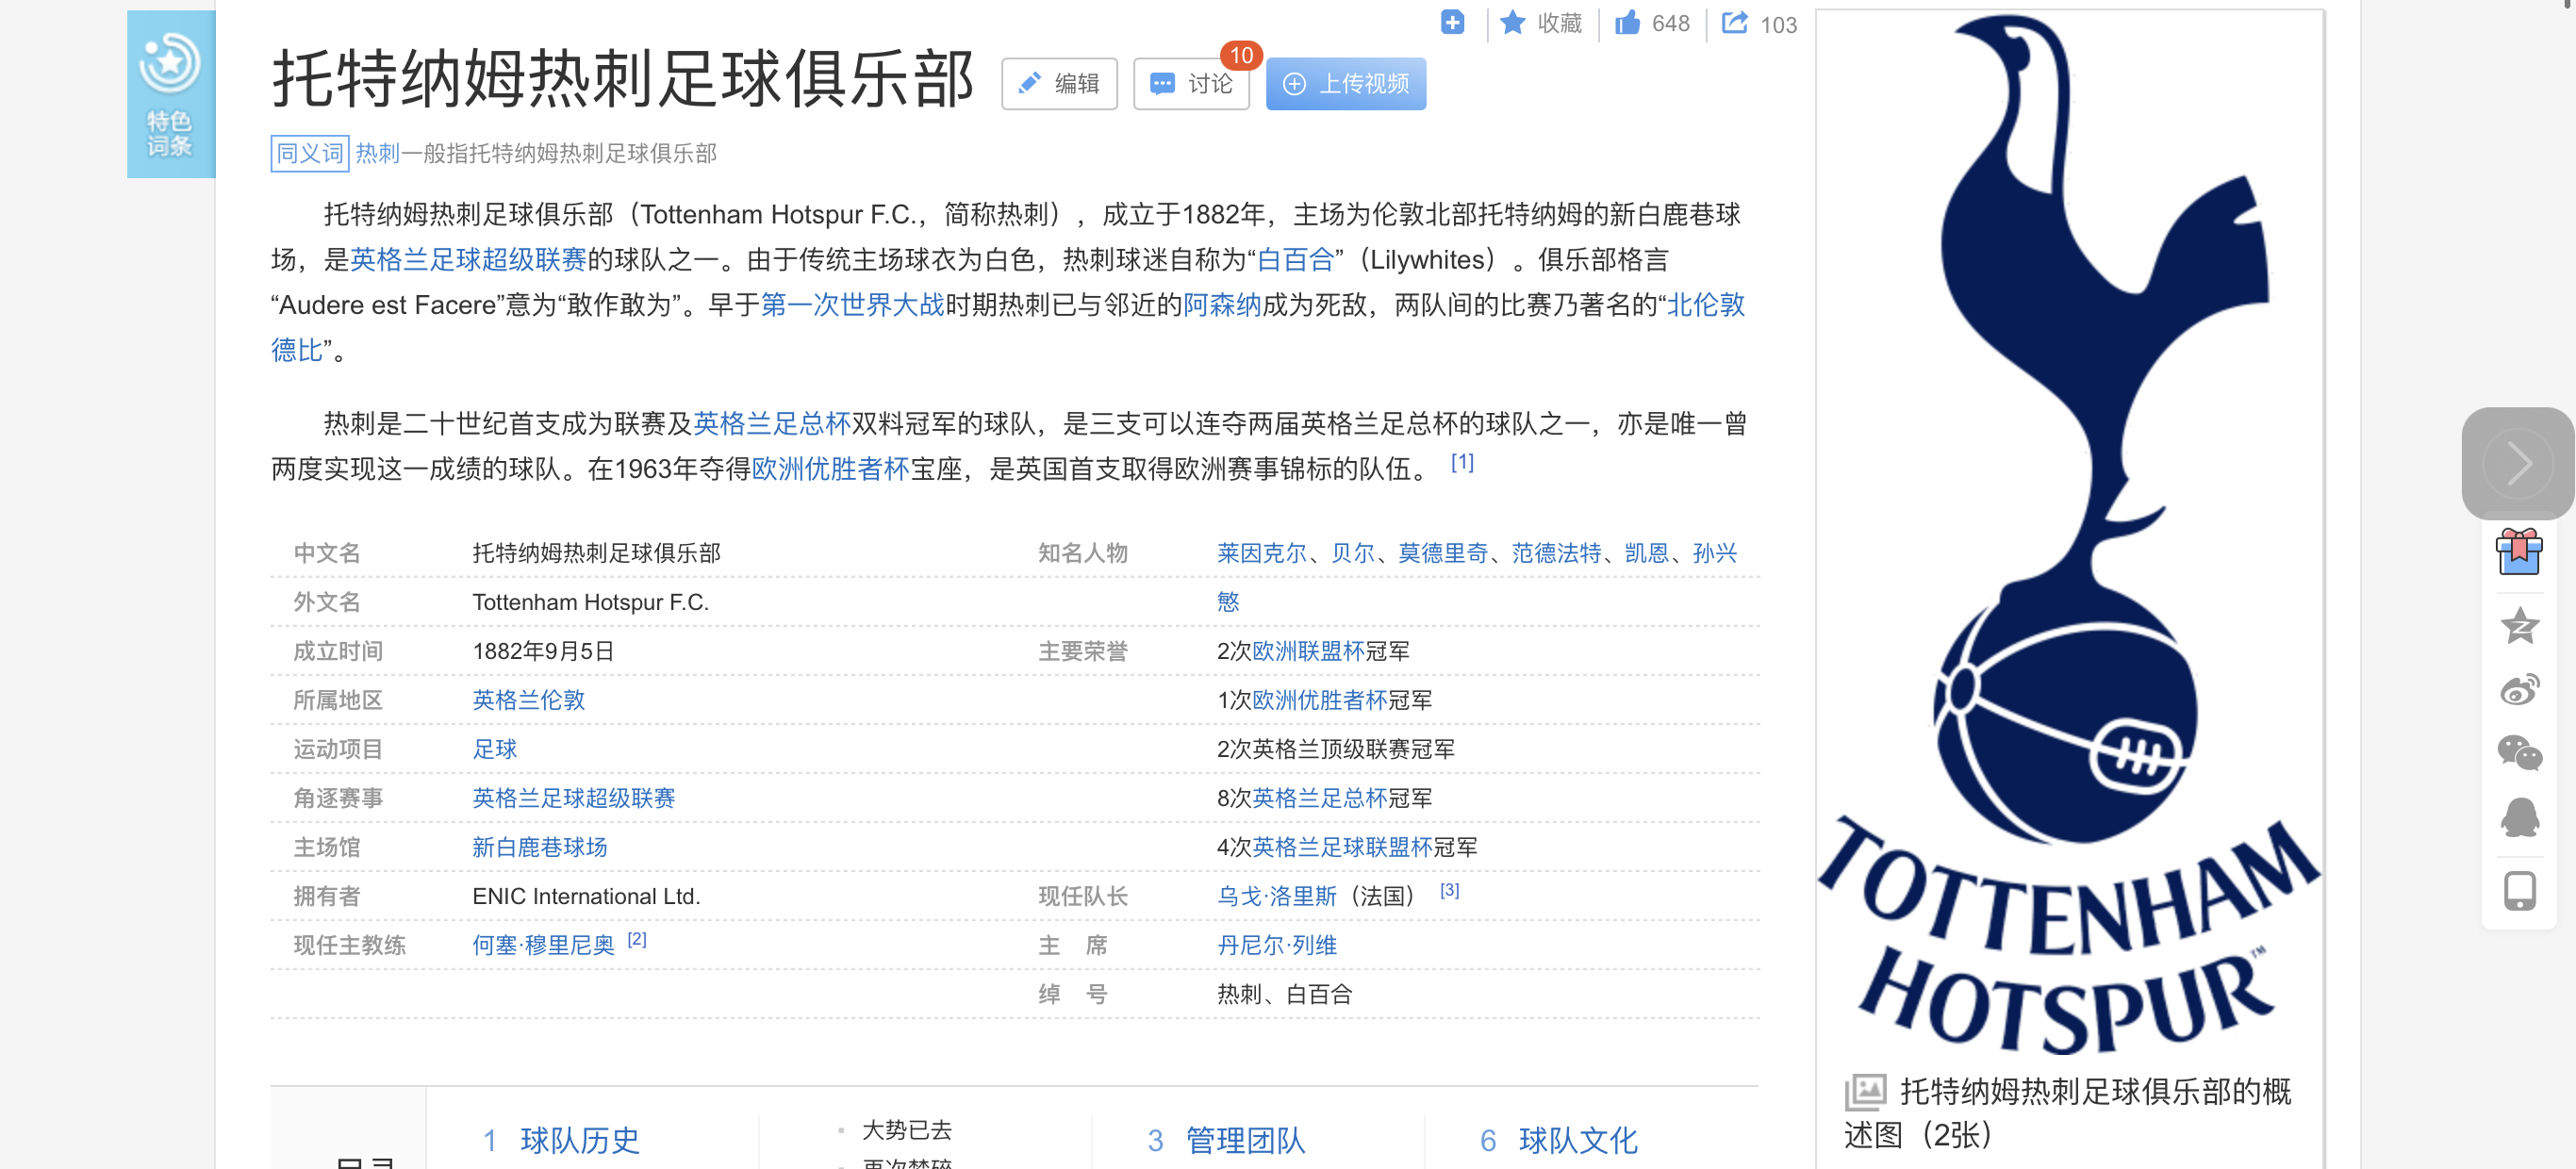Open the 莱因克尔 player link
Viewport: 2576px width, 1169px height.
(1261, 553)
